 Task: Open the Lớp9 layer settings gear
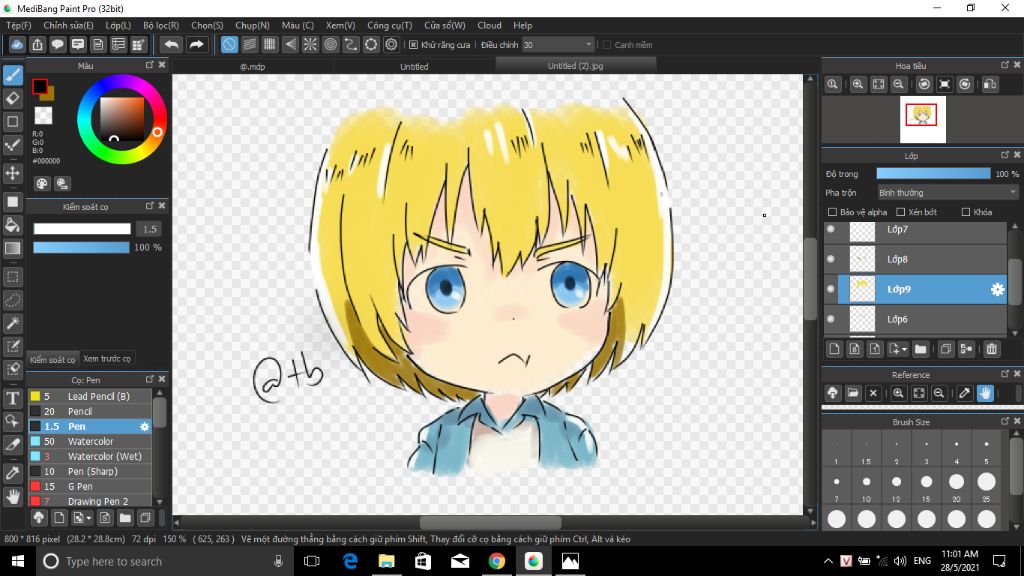click(997, 289)
